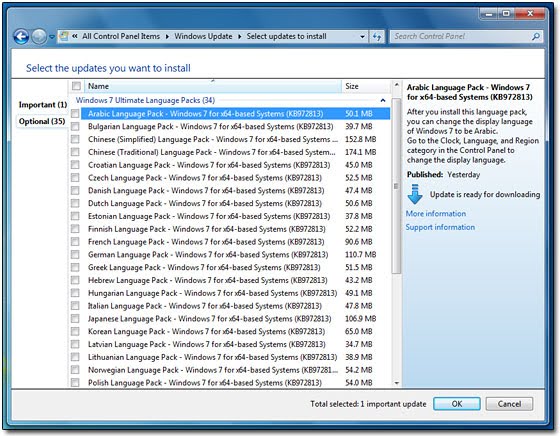The image size is (560, 436).
Task: Switch to the Optional (35) tab
Action: coord(42,121)
